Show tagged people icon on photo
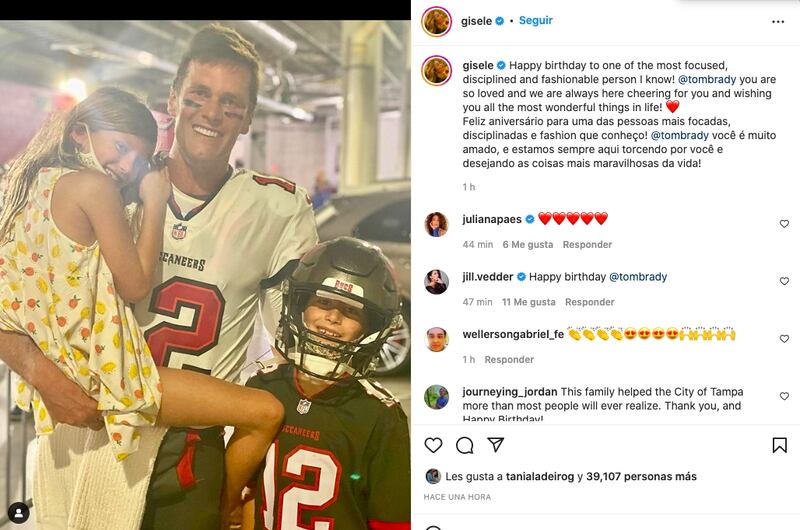This screenshot has height=530, width=800. [x=19, y=513]
